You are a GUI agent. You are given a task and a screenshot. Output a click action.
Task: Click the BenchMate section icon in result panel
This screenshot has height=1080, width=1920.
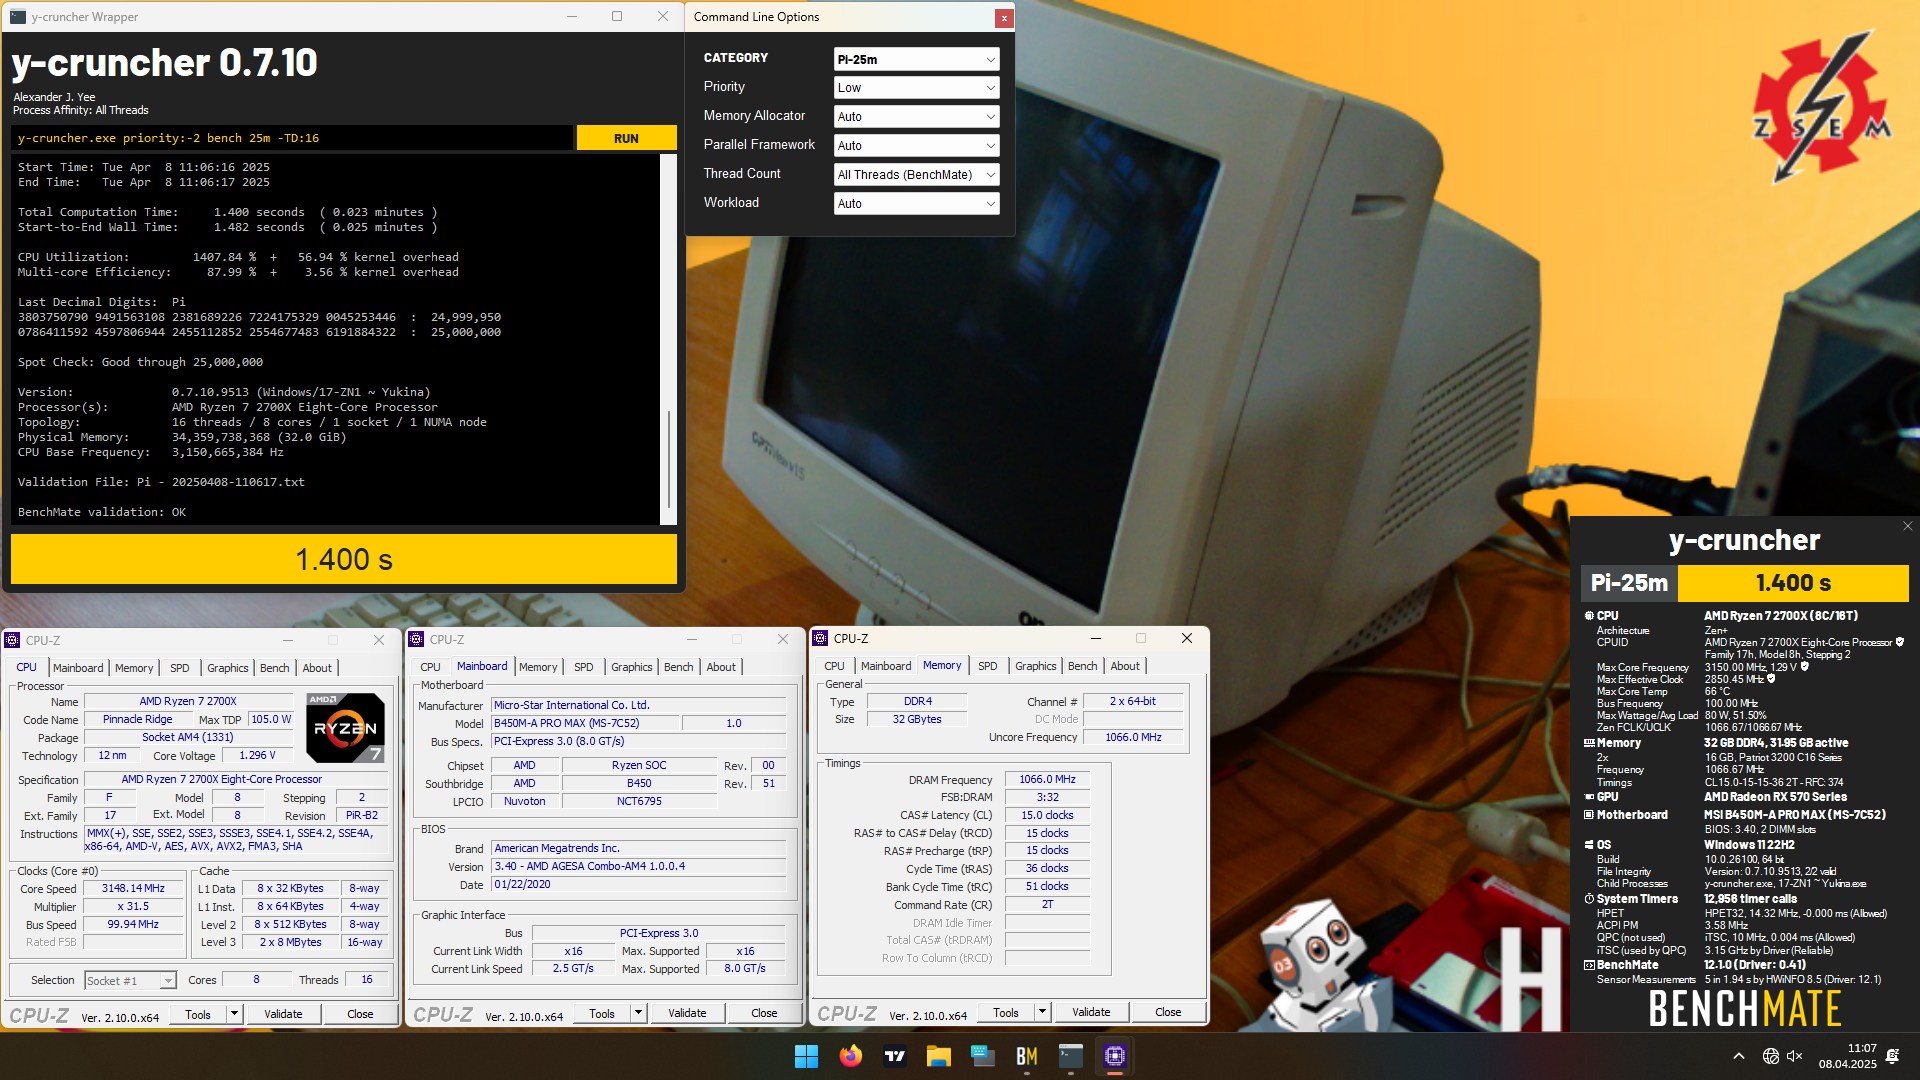[x=1589, y=965]
